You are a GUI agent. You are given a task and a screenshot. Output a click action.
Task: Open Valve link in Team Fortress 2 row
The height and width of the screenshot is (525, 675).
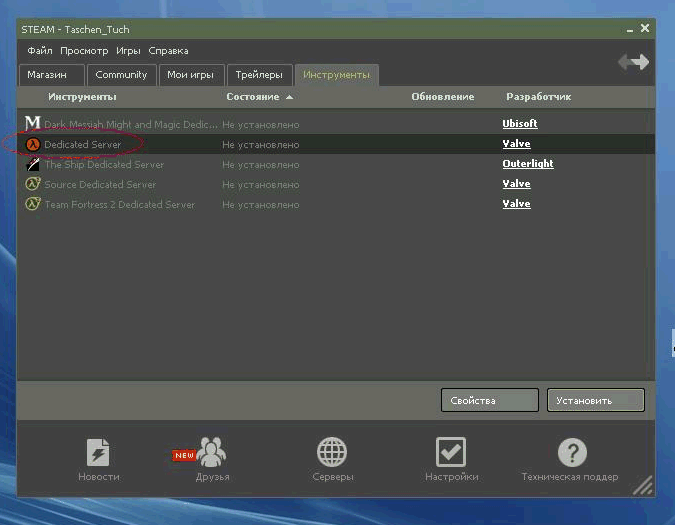(x=516, y=204)
